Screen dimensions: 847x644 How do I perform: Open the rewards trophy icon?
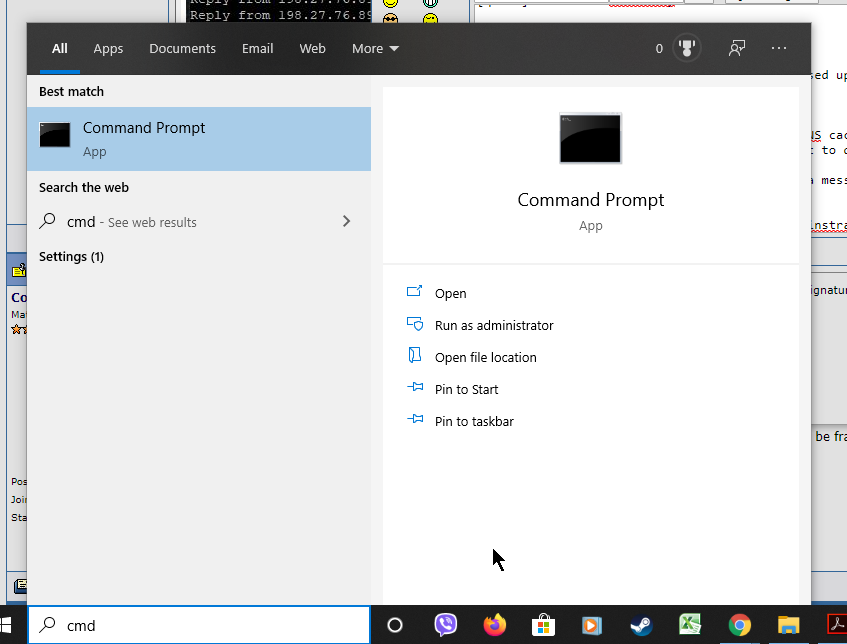tap(687, 48)
